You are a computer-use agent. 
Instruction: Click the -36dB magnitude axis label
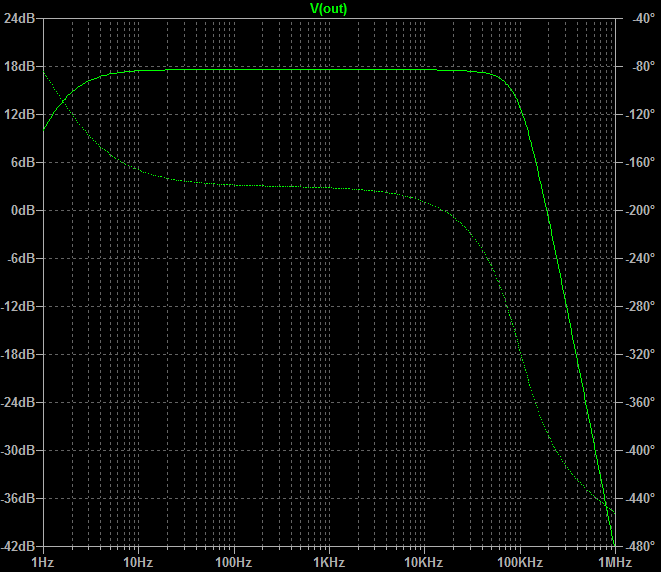click(x=18, y=498)
